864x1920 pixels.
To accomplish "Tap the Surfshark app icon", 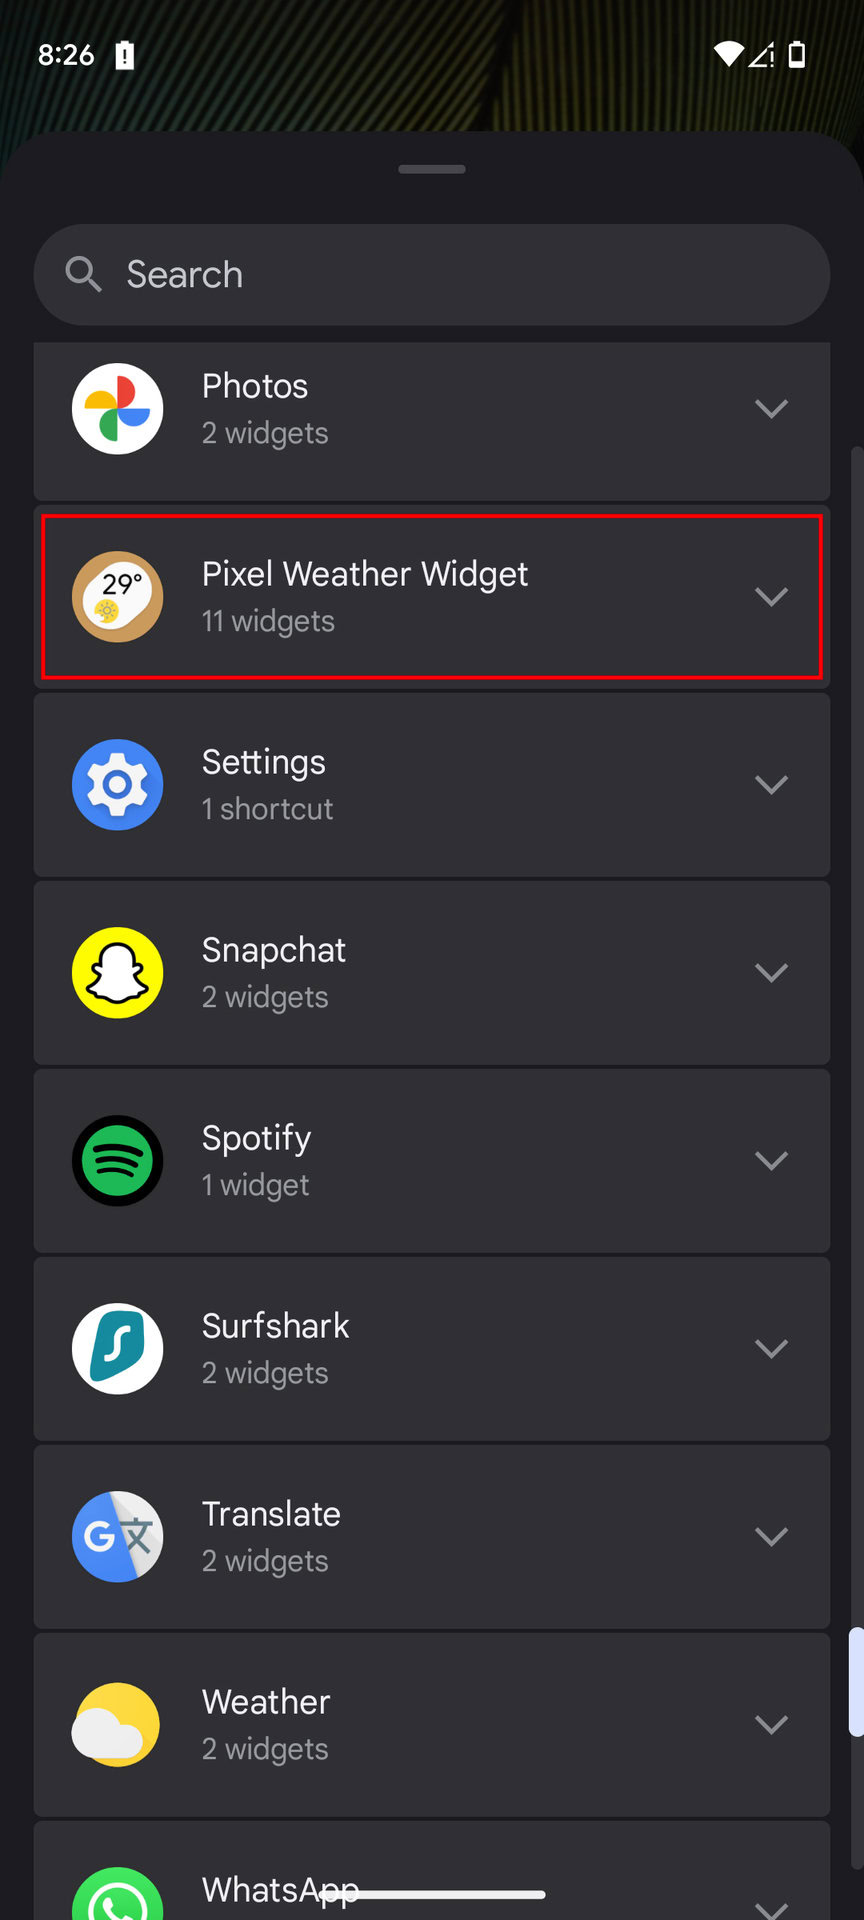I will 118,1349.
